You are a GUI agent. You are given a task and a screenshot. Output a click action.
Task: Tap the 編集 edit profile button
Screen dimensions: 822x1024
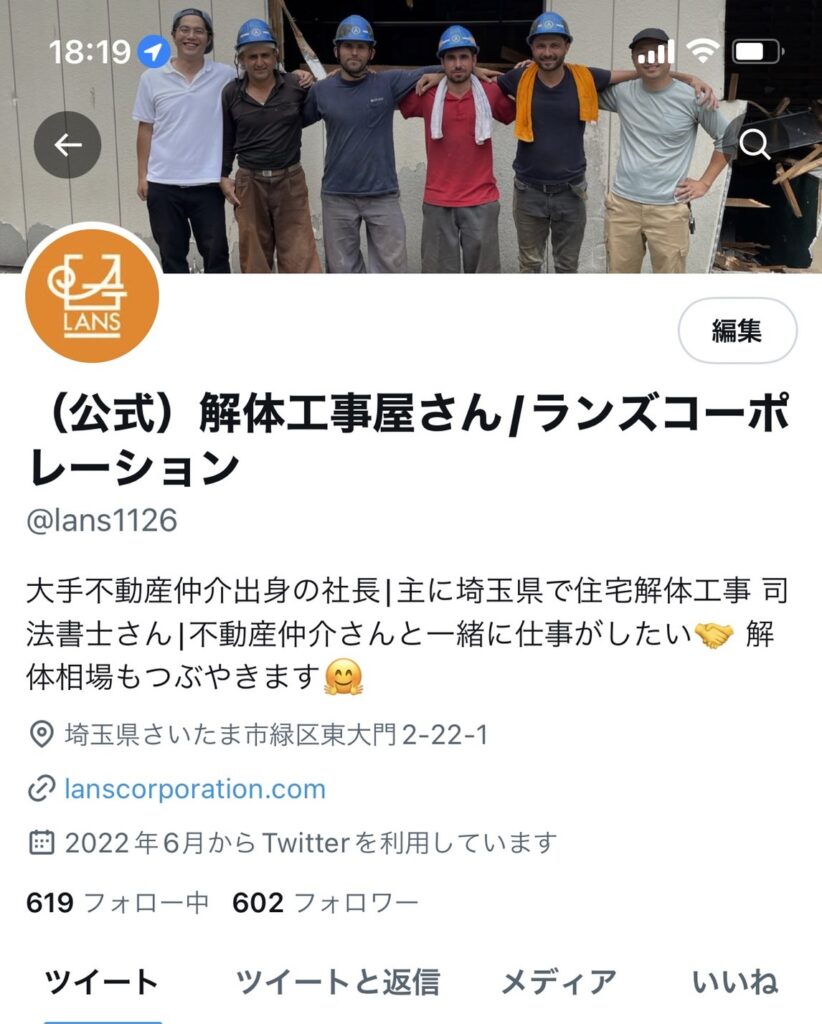tap(737, 330)
